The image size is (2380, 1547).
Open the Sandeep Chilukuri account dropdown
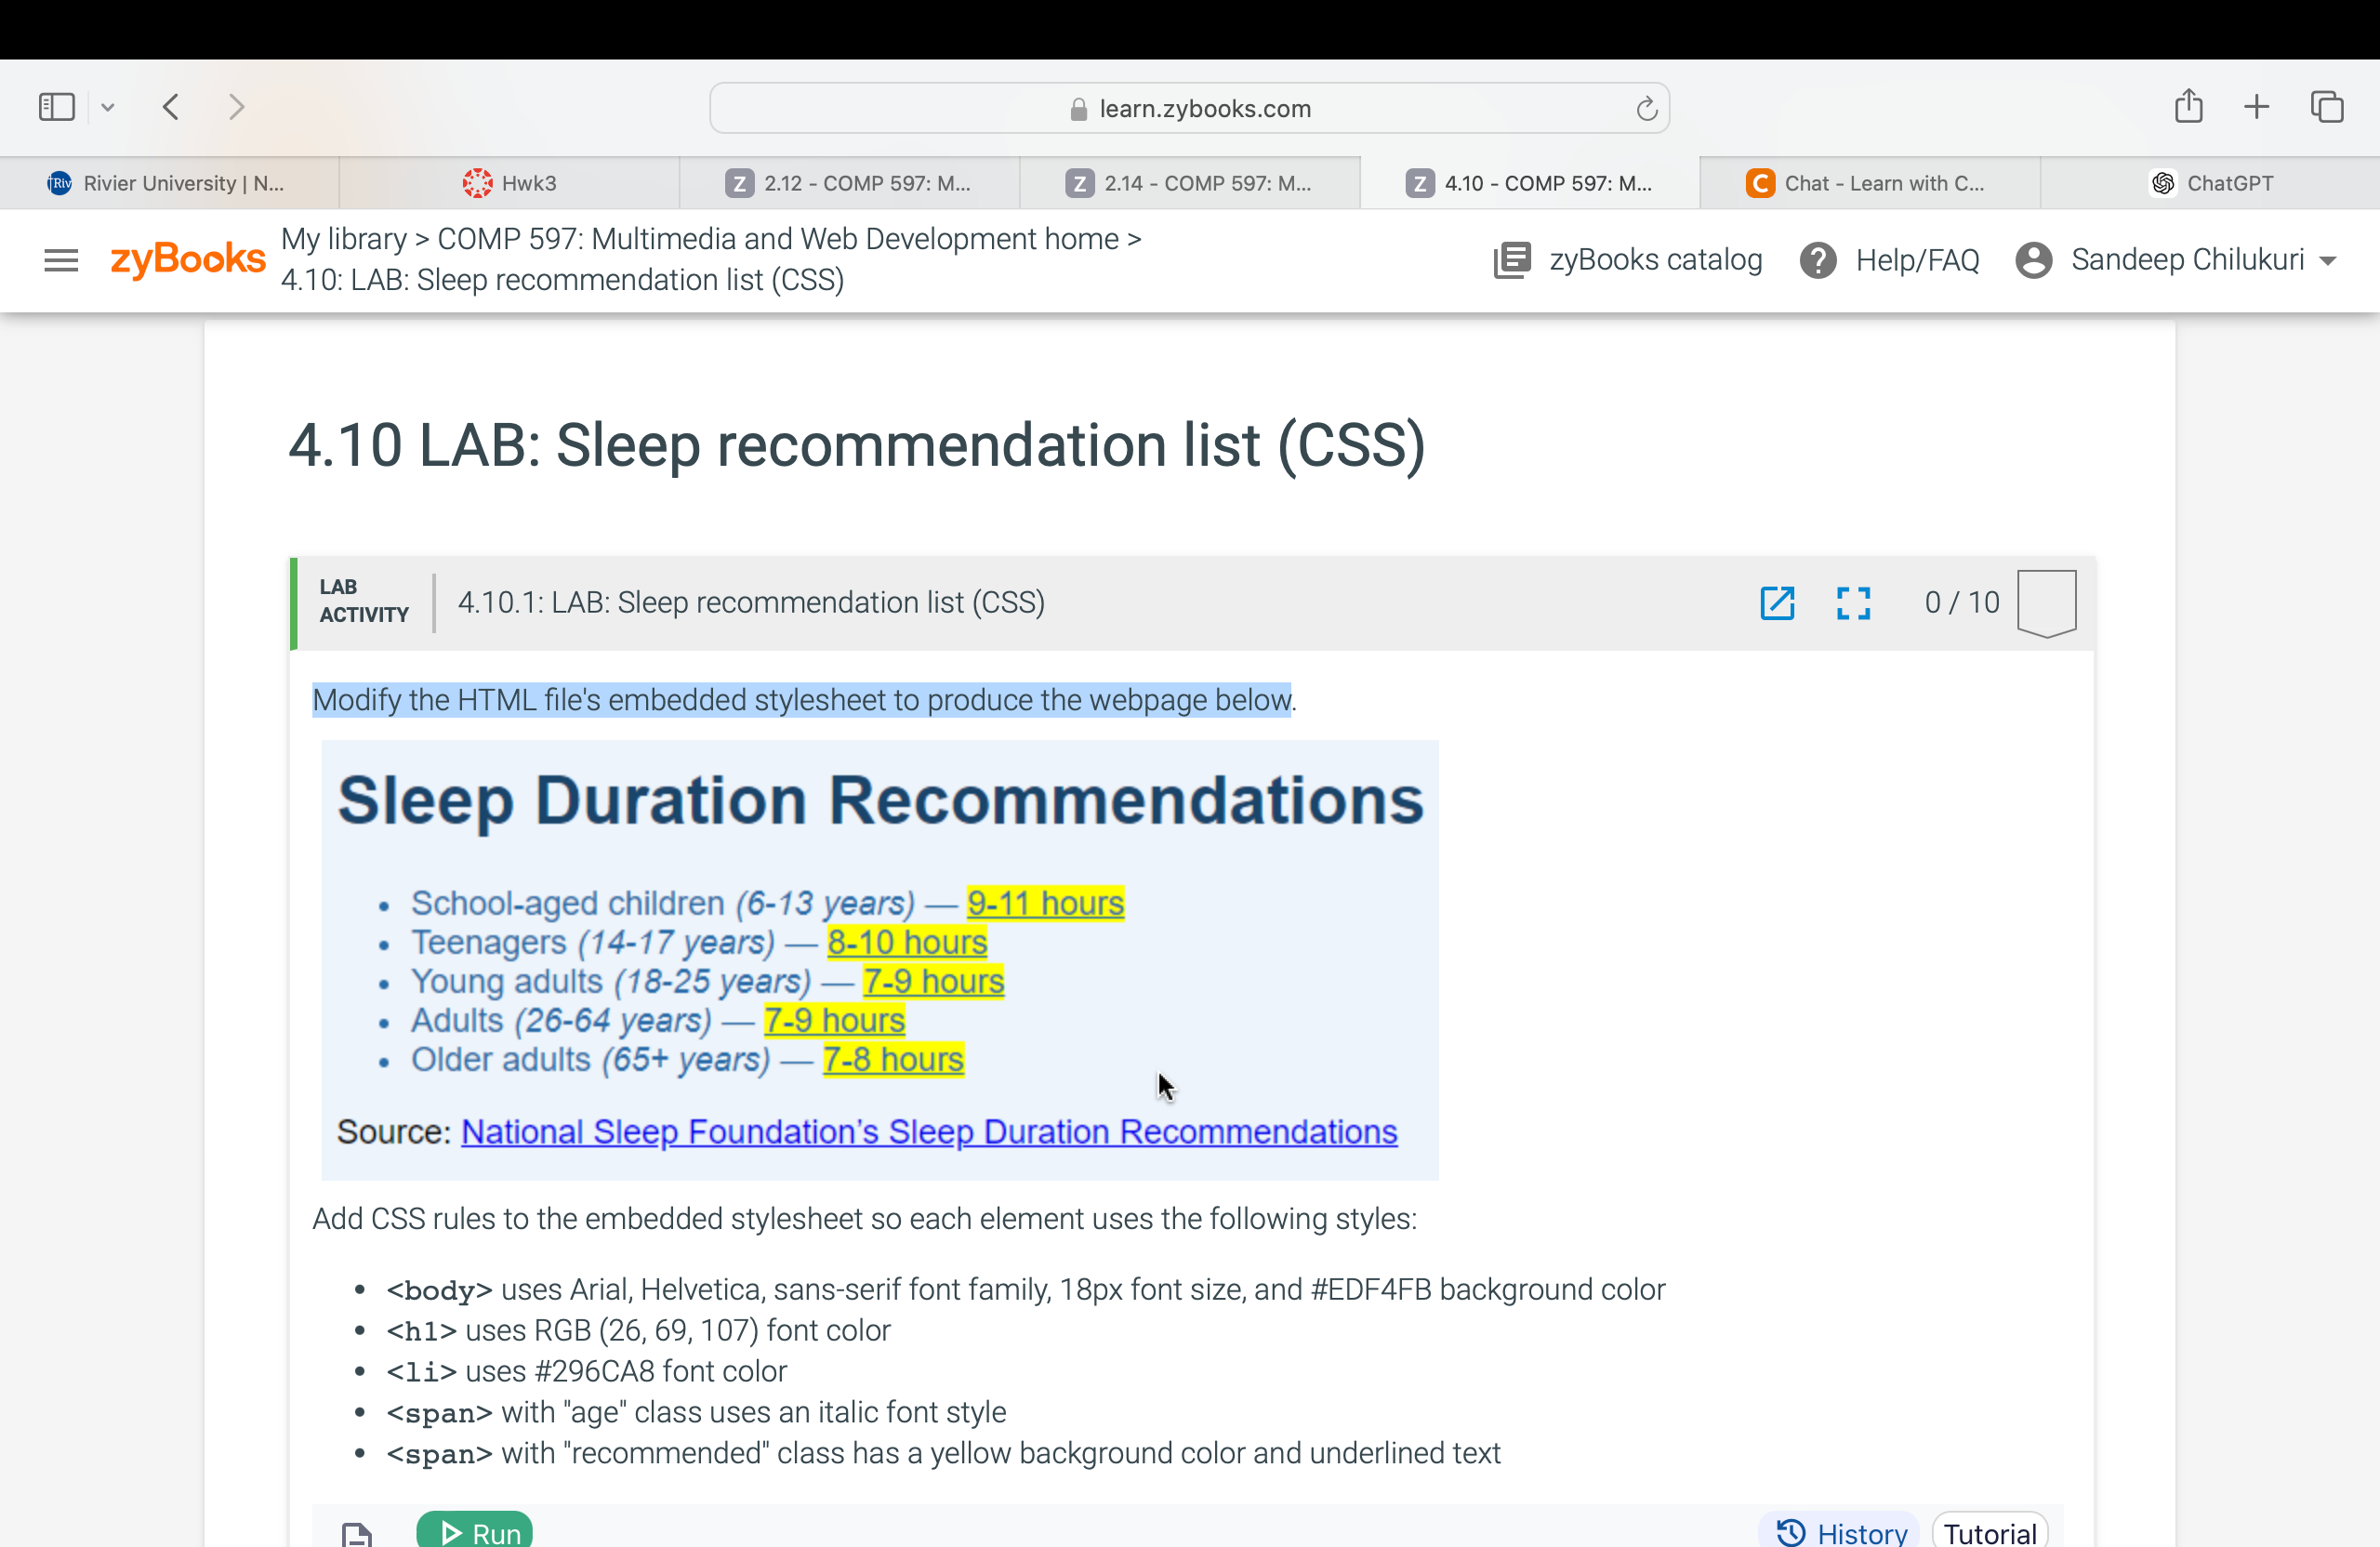point(2180,259)
